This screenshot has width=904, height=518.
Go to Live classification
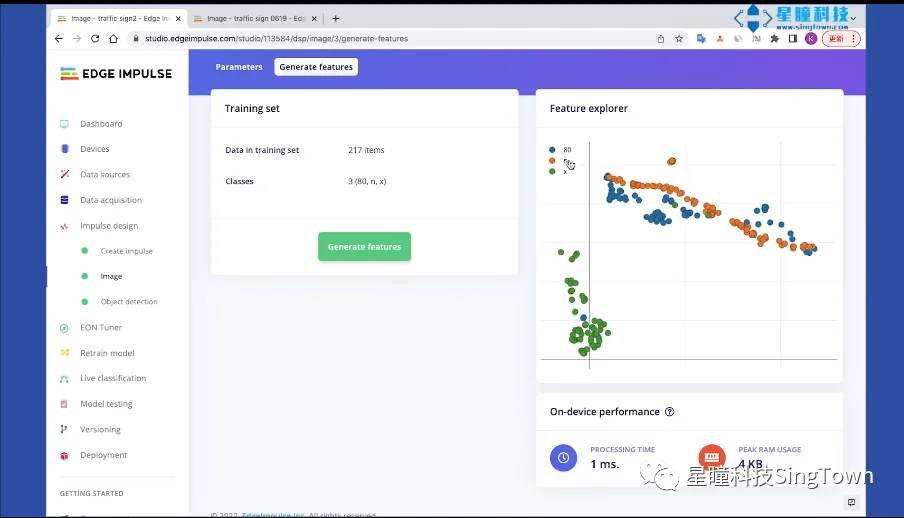(113, 378)
